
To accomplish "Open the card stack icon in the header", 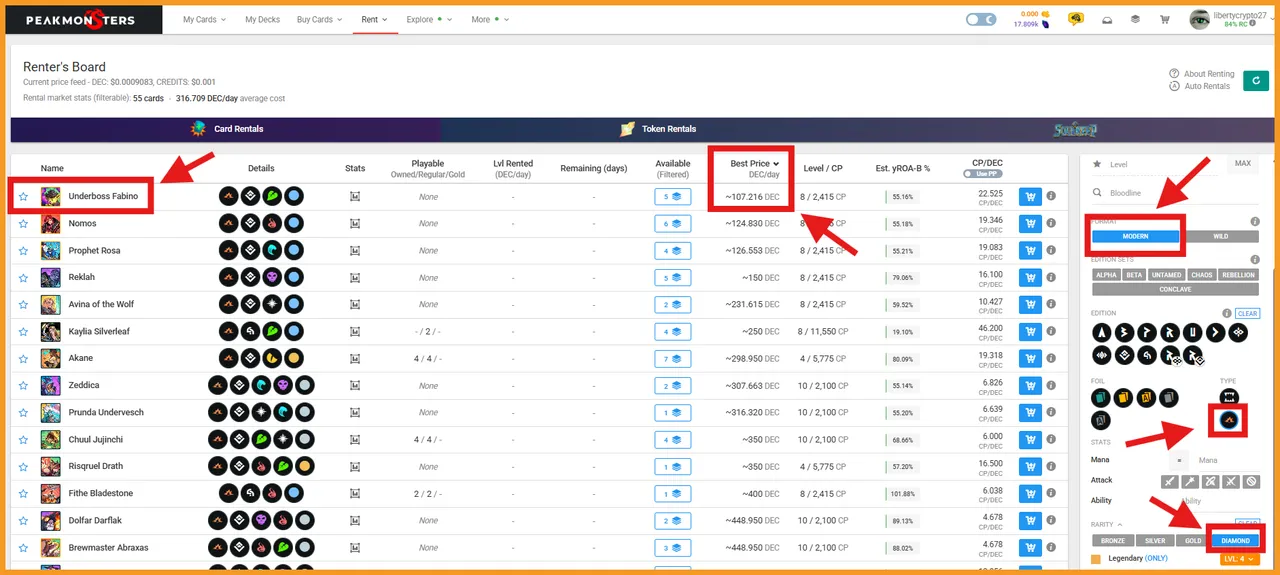I will pyautogui.click(x=1136, y=19).
